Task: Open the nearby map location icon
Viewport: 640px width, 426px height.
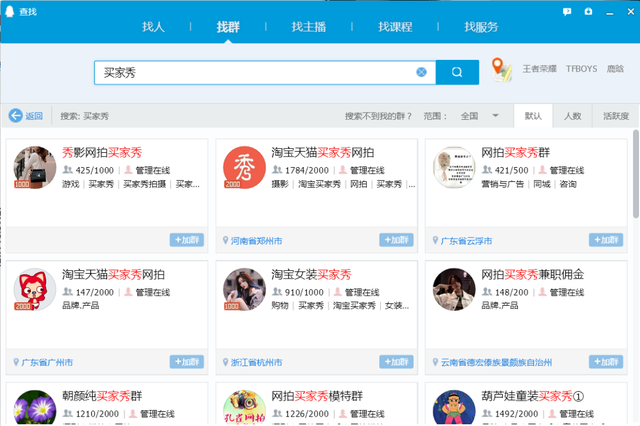Action: pos(501,70)
